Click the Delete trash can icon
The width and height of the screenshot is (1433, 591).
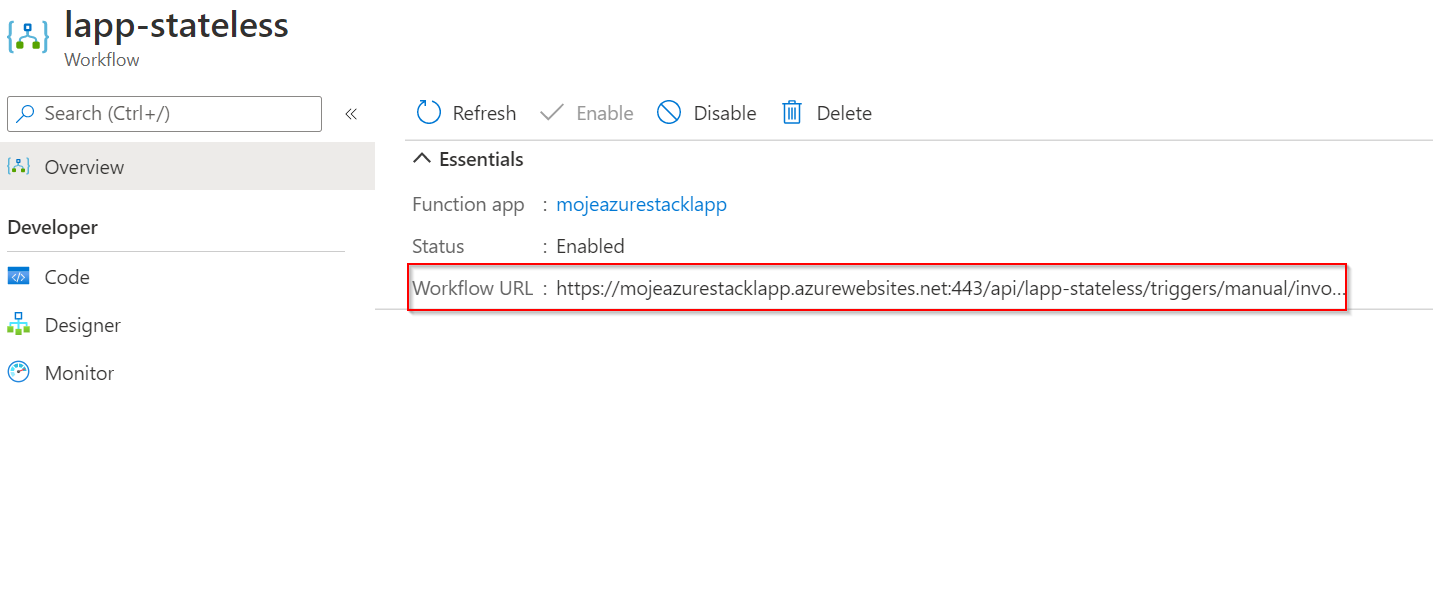click(x=792, y=113)
